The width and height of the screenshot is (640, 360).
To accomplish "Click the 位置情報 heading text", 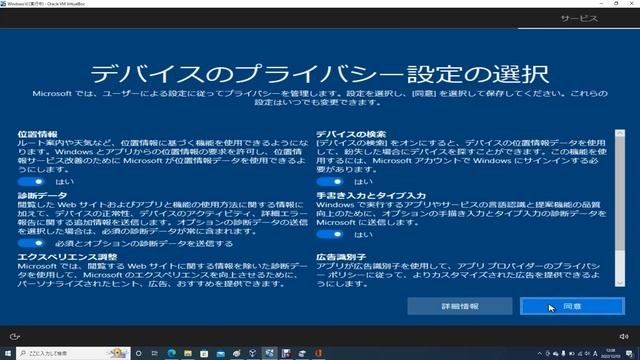I will coord(38,134).
